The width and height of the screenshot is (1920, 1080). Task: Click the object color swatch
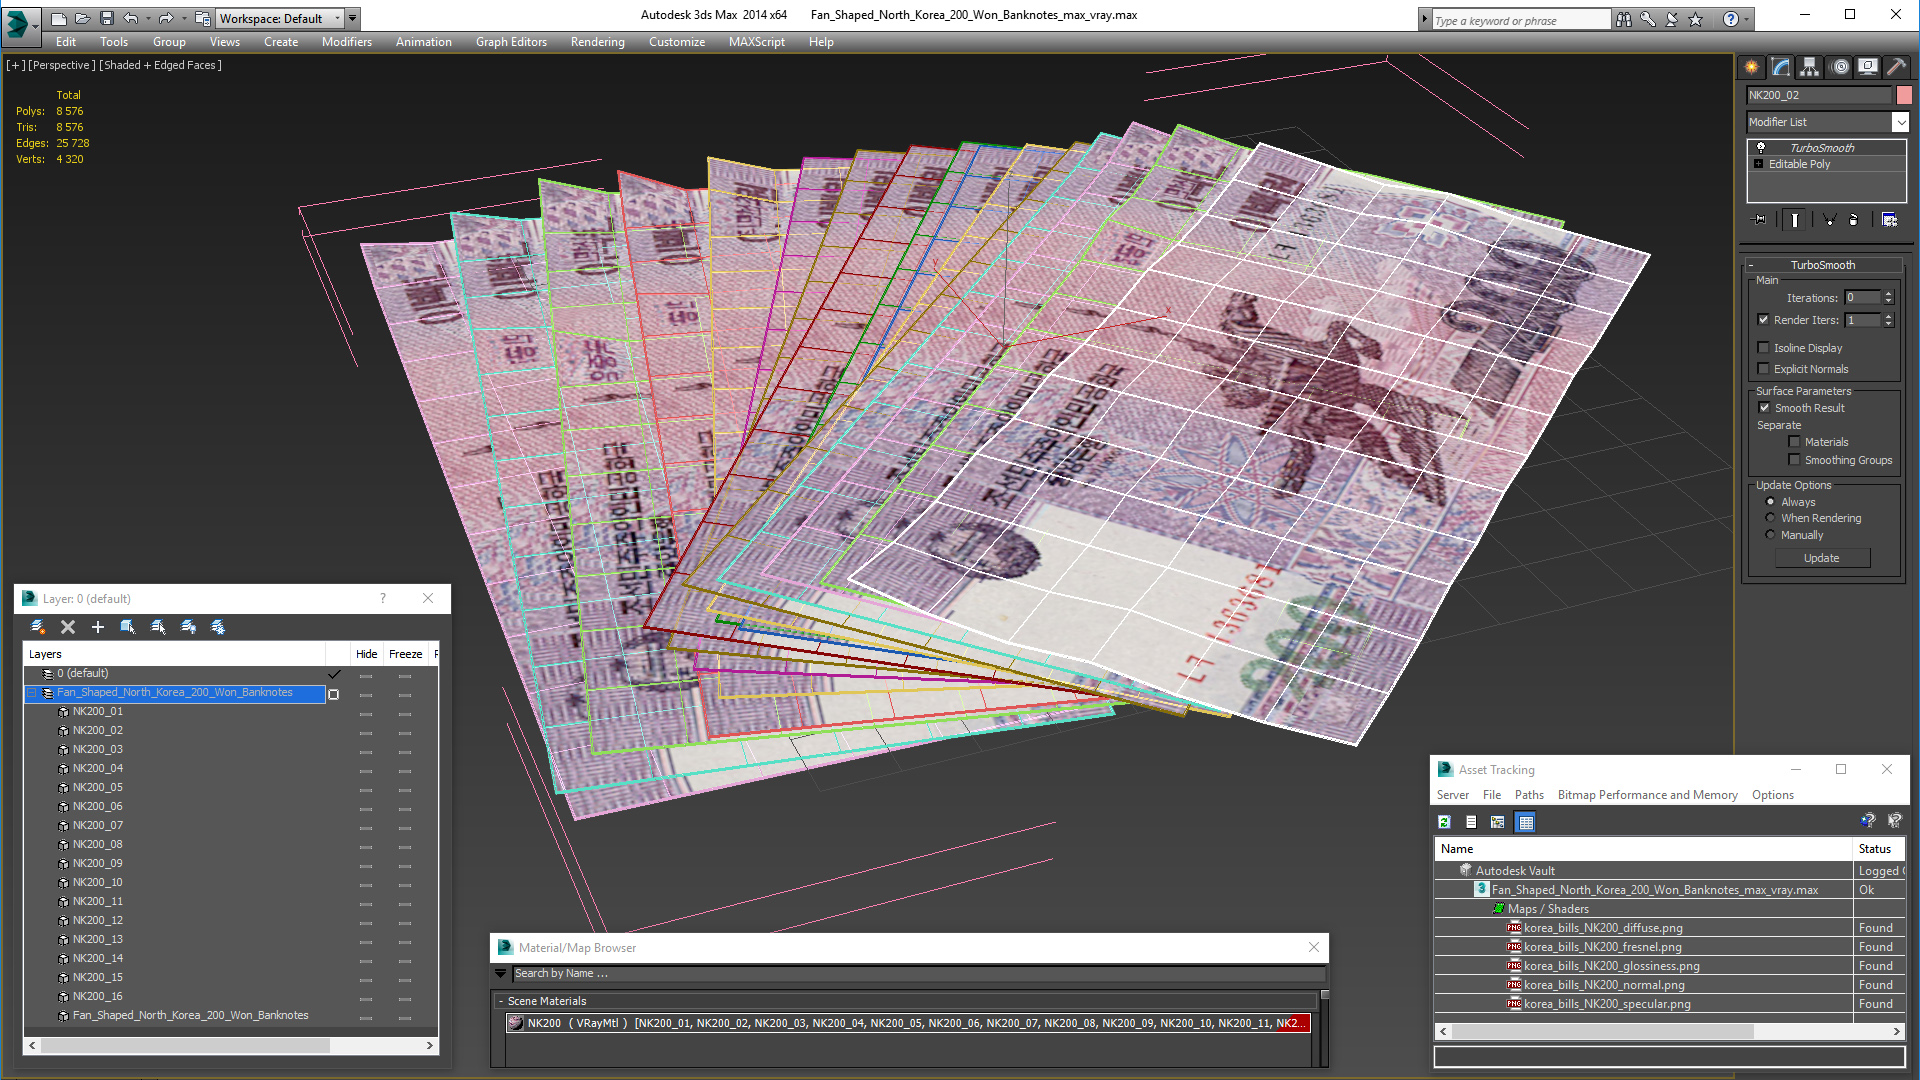pos(1904,95)
